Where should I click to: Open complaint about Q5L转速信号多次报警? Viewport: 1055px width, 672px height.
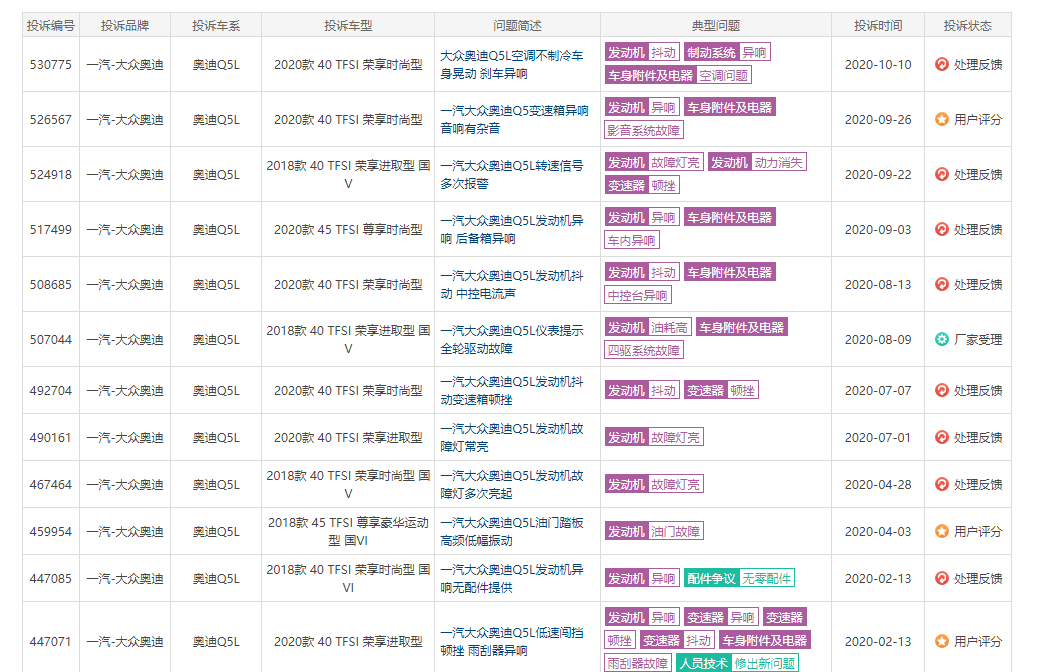click(x=512, y=175)
